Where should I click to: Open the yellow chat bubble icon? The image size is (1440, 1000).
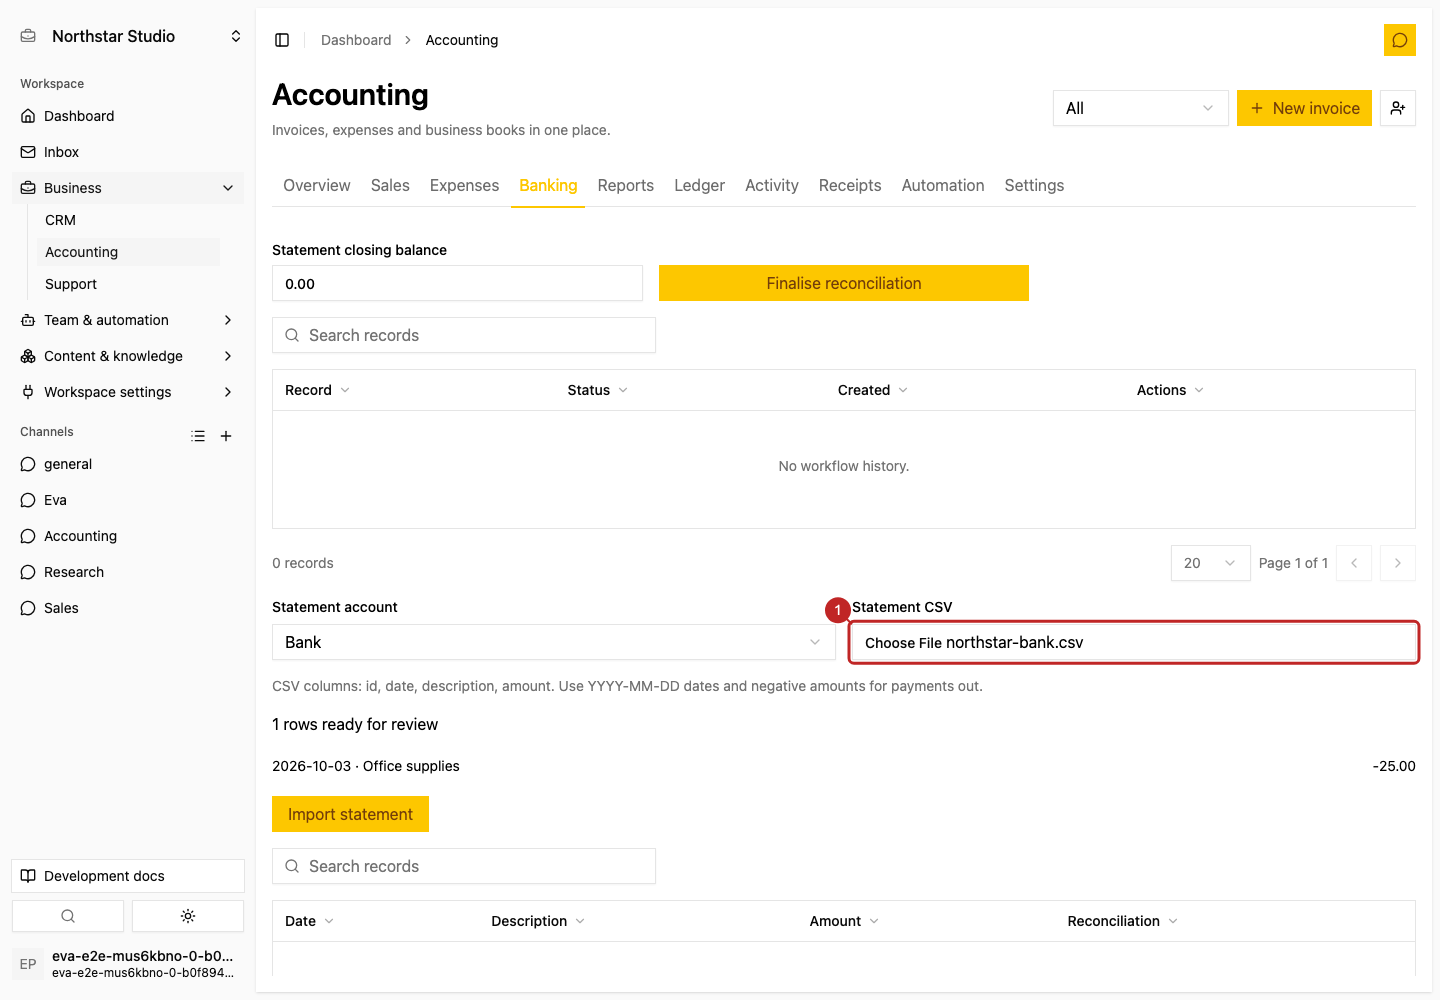pyautogui.click(x=1399, y=40)
